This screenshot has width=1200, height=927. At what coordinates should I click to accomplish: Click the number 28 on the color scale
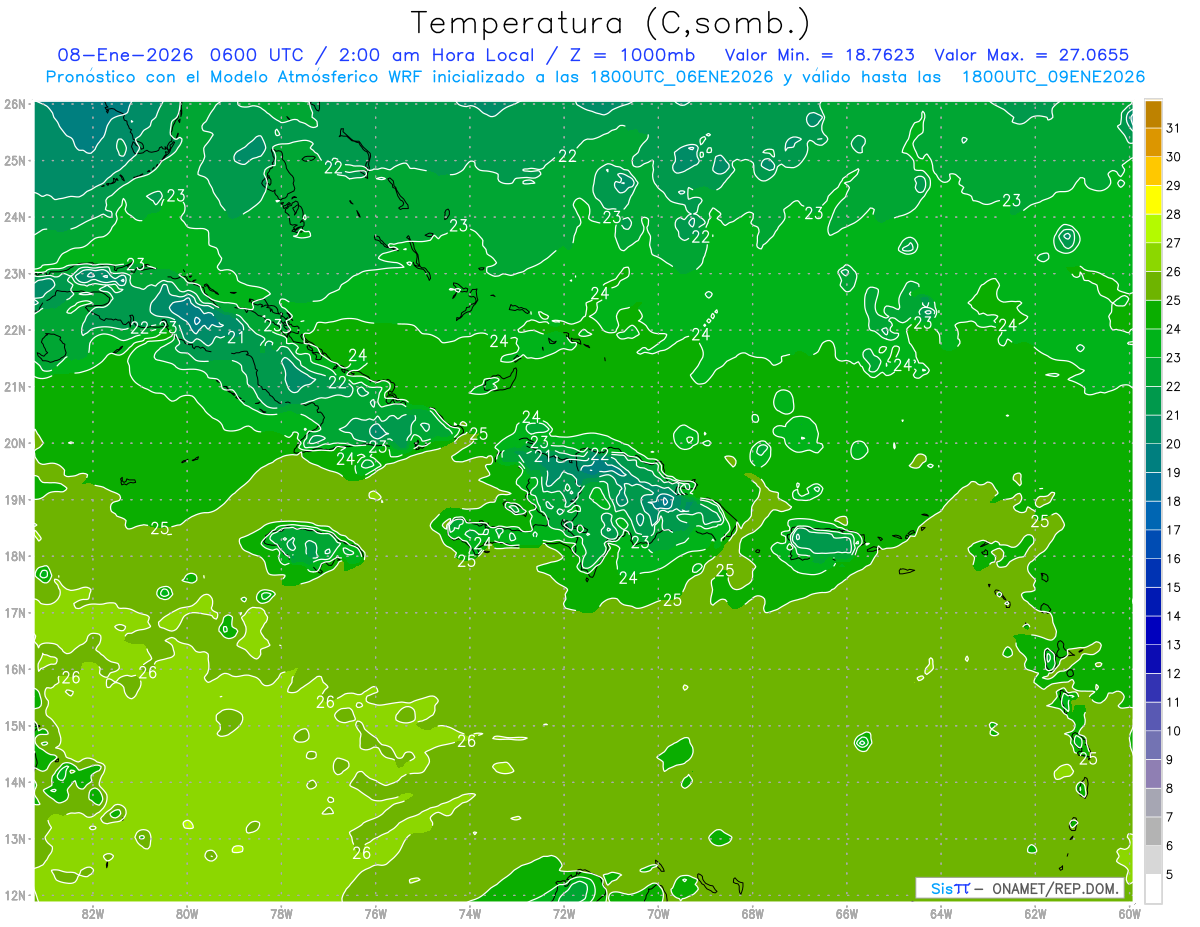pyautogui.click(x=1174, y=214)
